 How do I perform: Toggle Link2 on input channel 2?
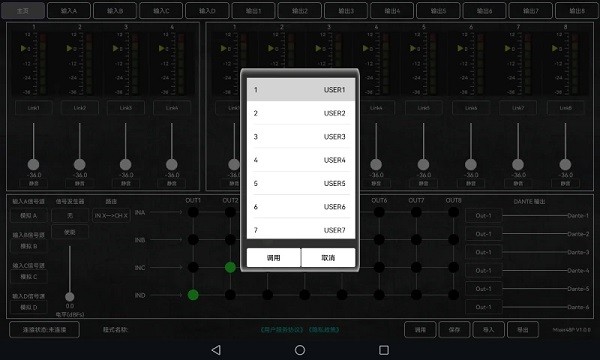tap(80, 108)
